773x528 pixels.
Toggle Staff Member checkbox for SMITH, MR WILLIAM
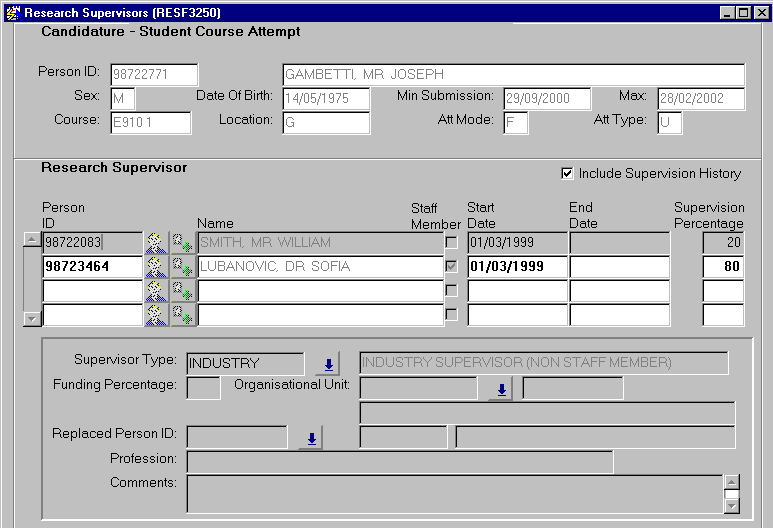click(453, 243)
